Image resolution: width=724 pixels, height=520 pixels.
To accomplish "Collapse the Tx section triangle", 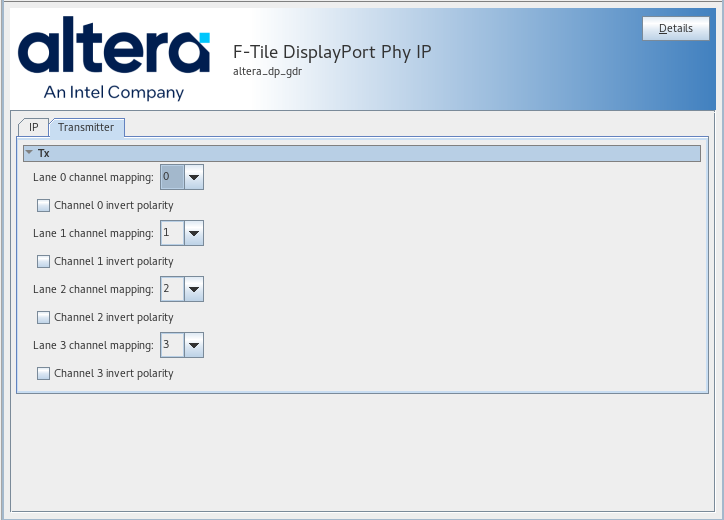I will 30,152.
